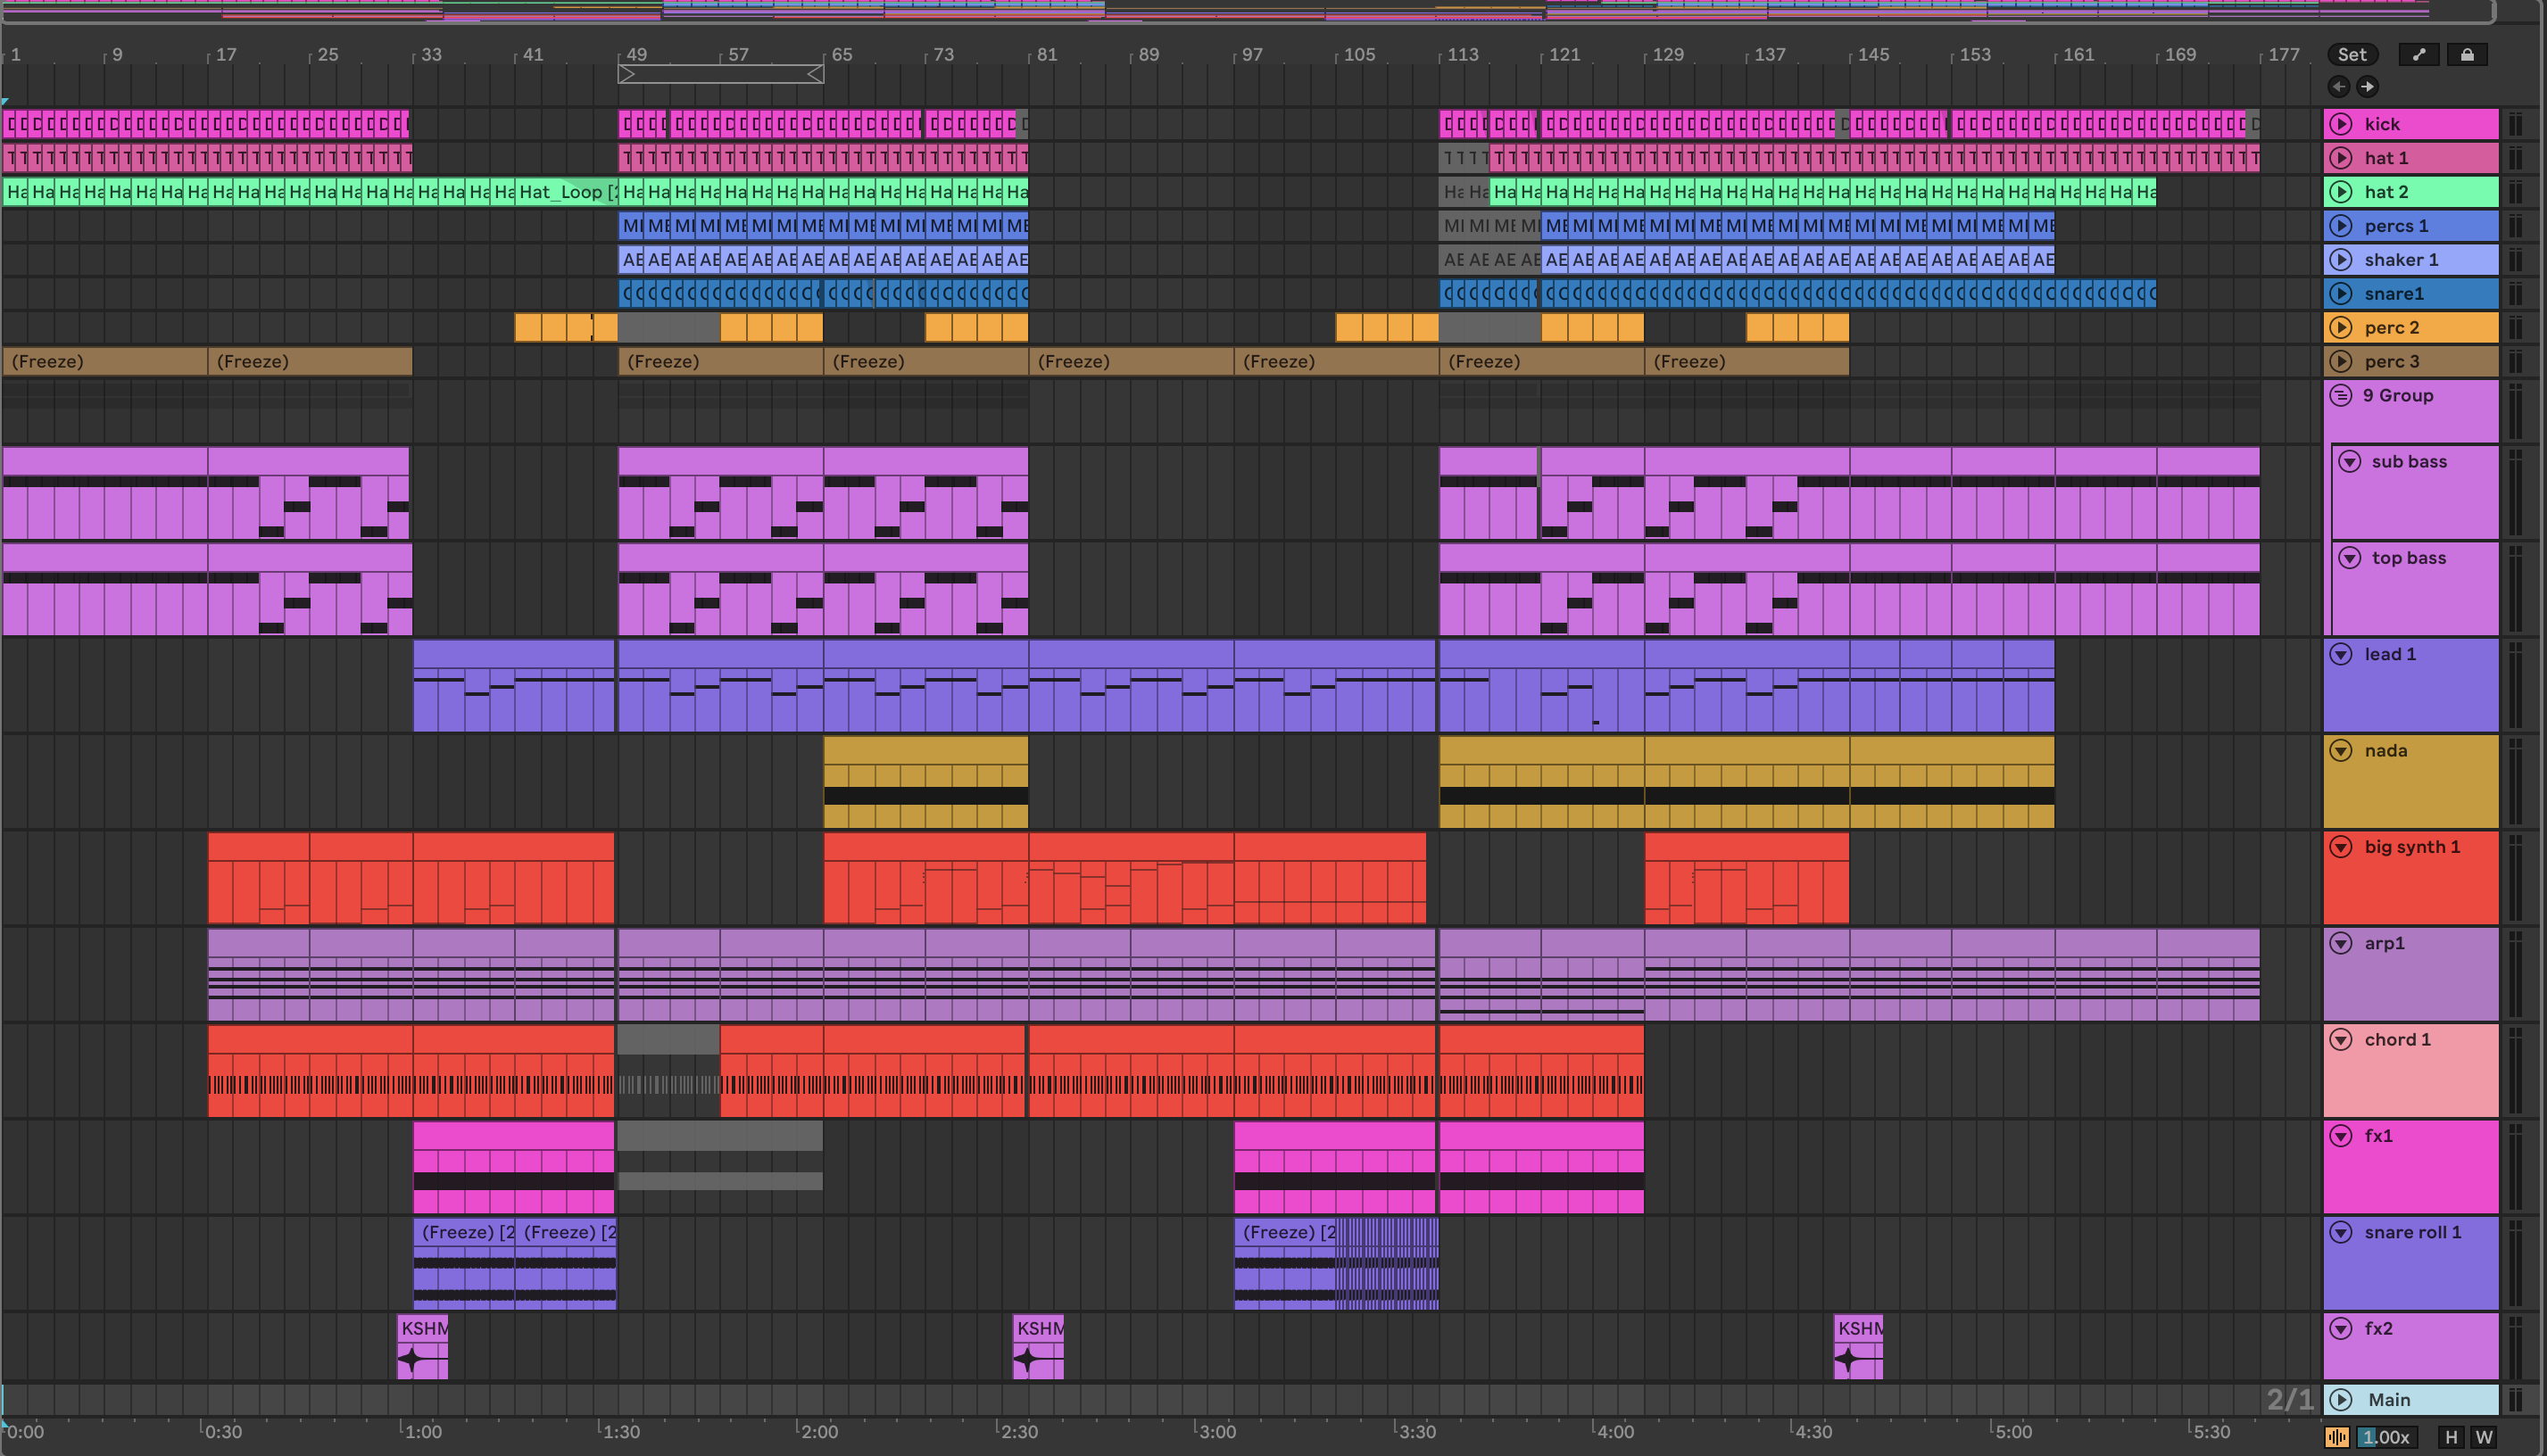Fold the snare roll 1 track
The height and width of the screenshot is (1456, 2547).
[2341, 1232]
